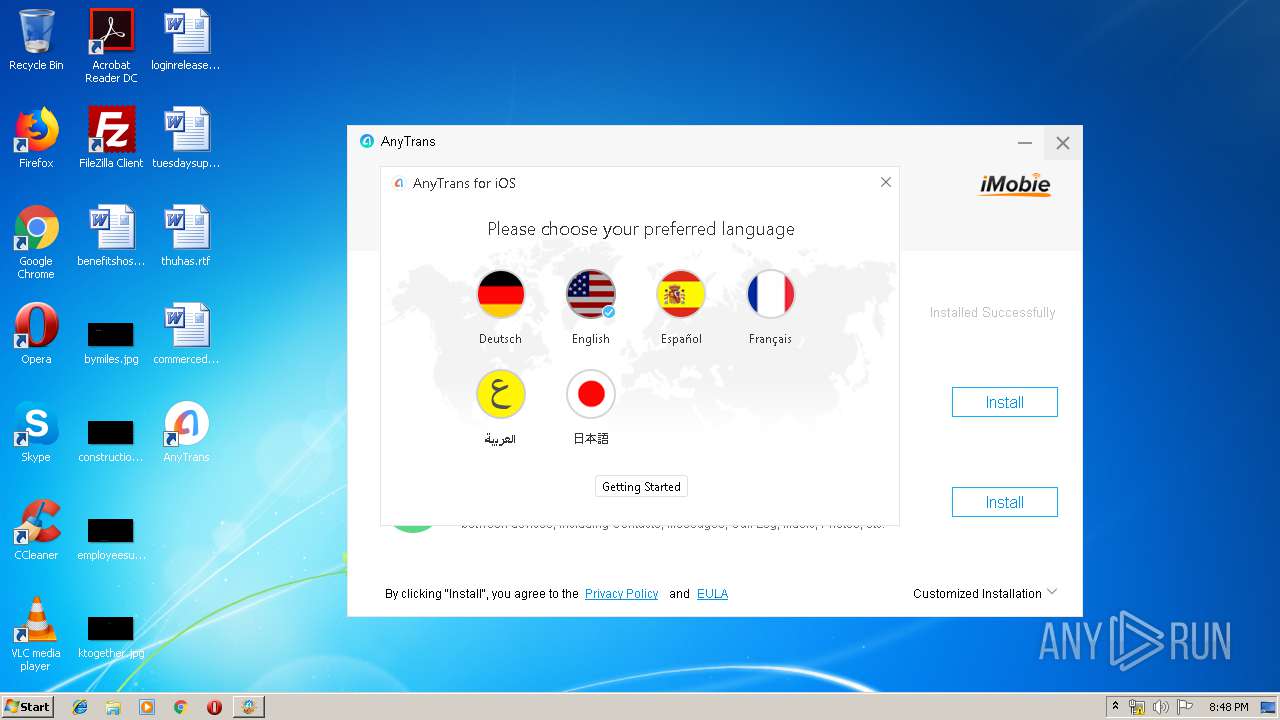Launch Google Chrome from desktop
1280x720 pixels.
(x=36, y=243)
